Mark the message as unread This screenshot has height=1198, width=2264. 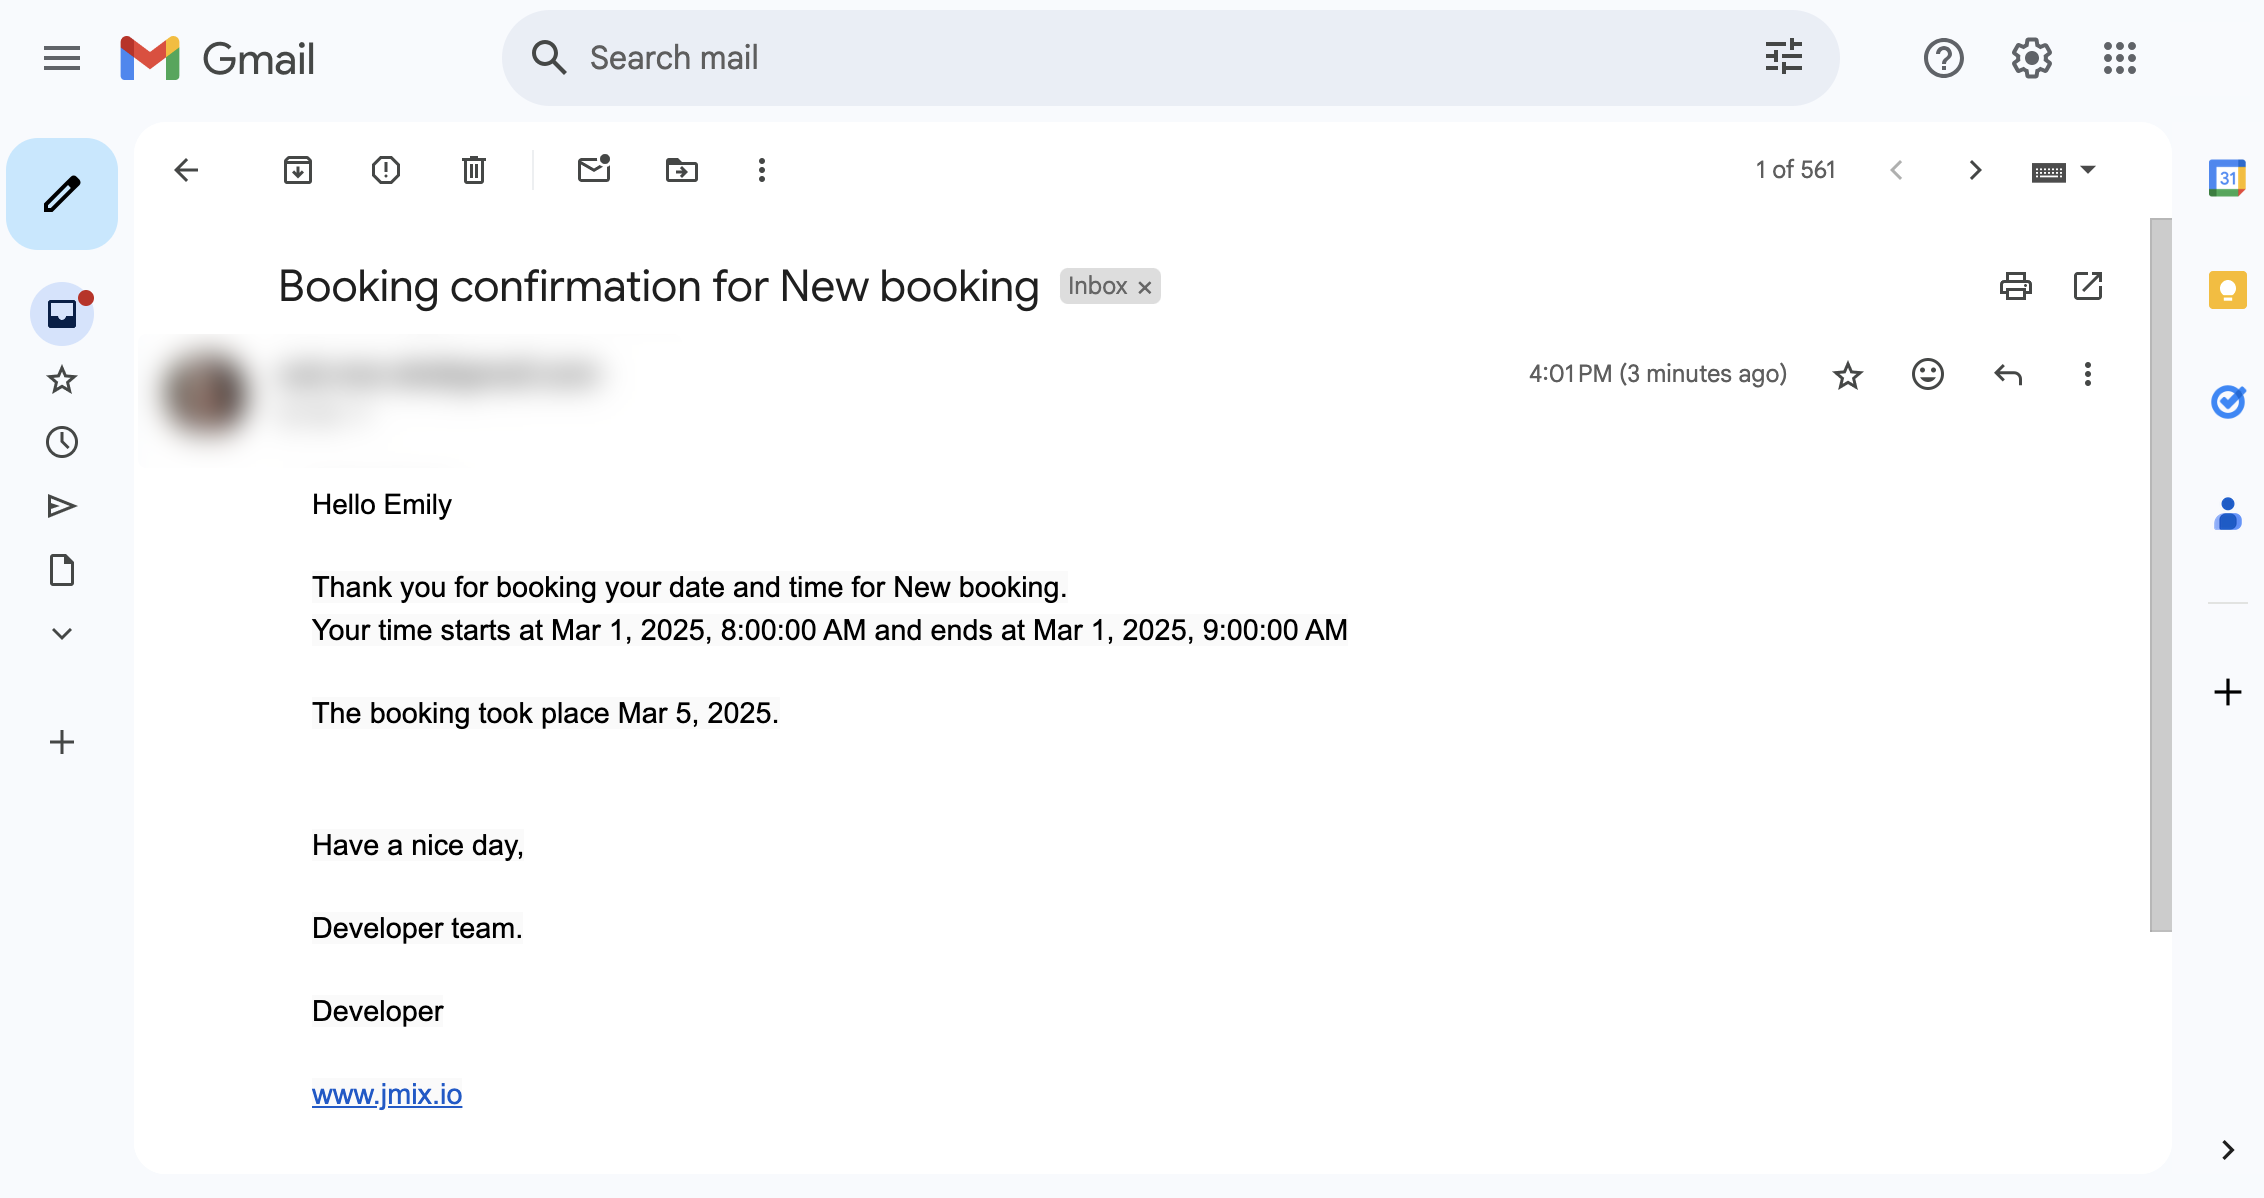(594, 170)
